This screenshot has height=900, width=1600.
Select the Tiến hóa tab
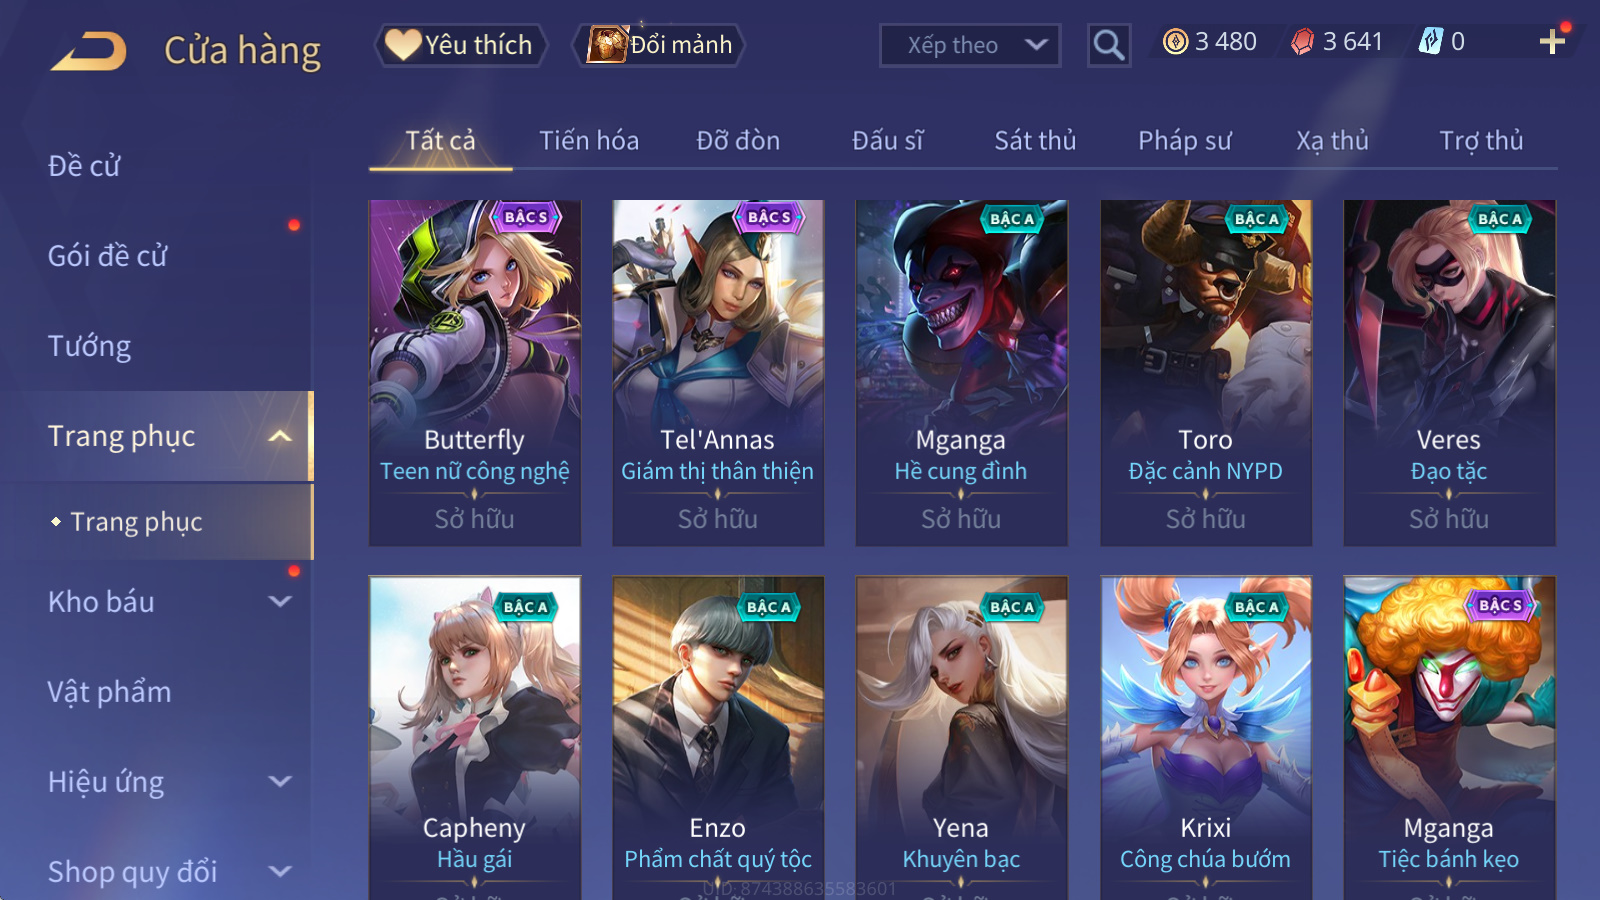point(589,141)
